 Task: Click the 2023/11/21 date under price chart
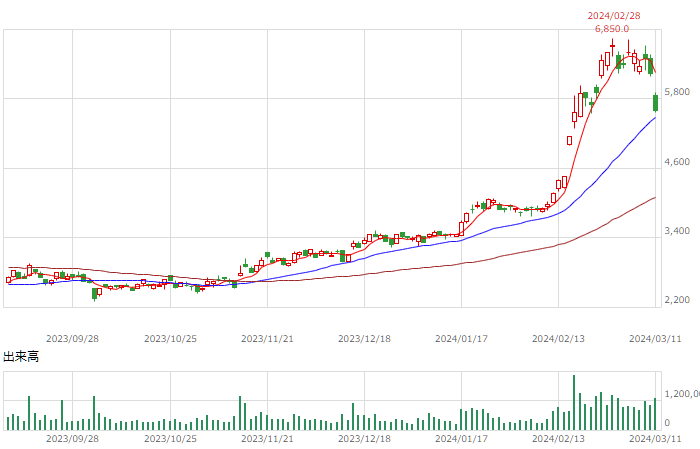pyautogui.click(x=267, y=339)
